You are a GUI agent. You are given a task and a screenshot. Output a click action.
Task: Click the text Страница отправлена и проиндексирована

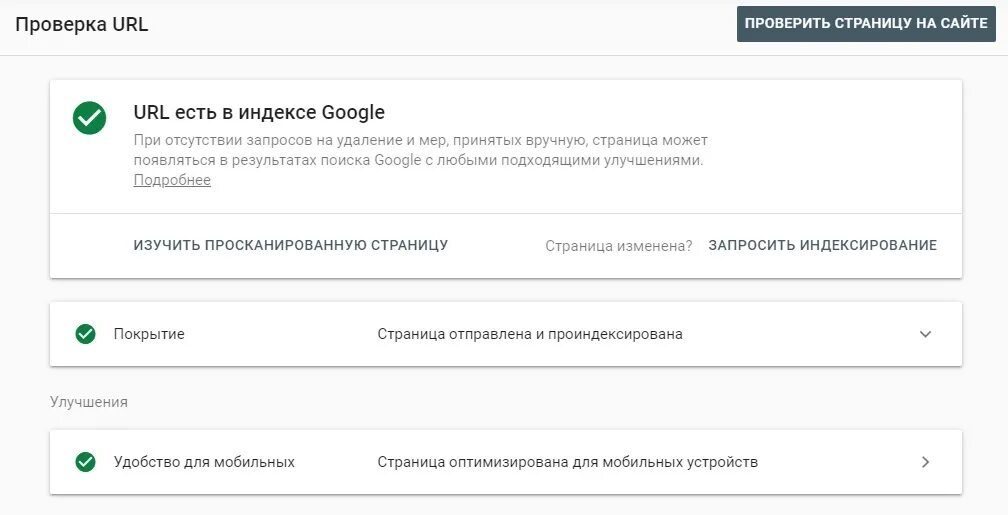530,334
